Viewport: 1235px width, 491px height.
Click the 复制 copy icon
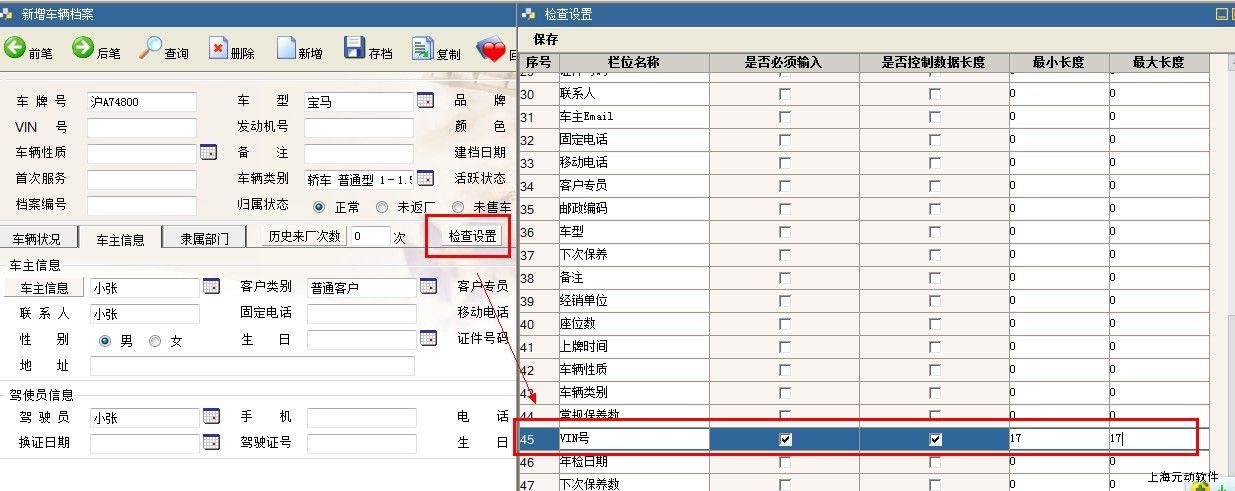coord(422,49)
